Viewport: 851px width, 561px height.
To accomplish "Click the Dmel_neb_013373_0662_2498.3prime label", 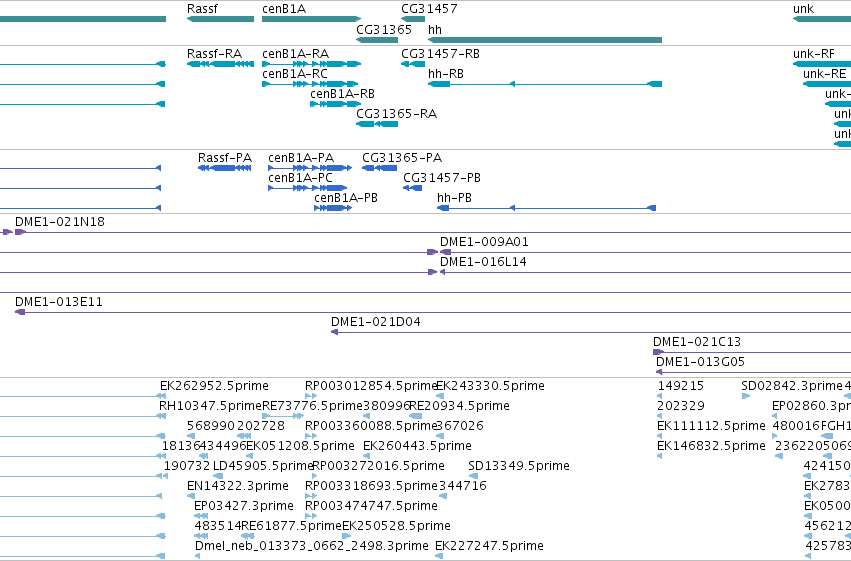I will point(312,546).
